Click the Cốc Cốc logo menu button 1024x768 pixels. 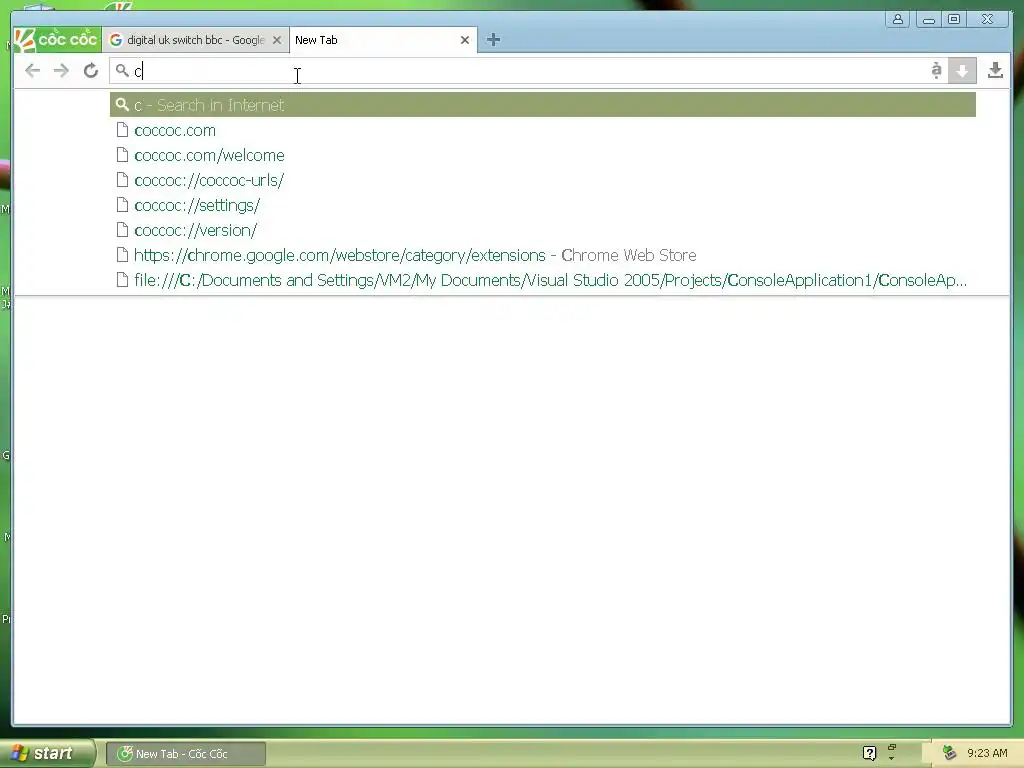[x=57, y=40]
